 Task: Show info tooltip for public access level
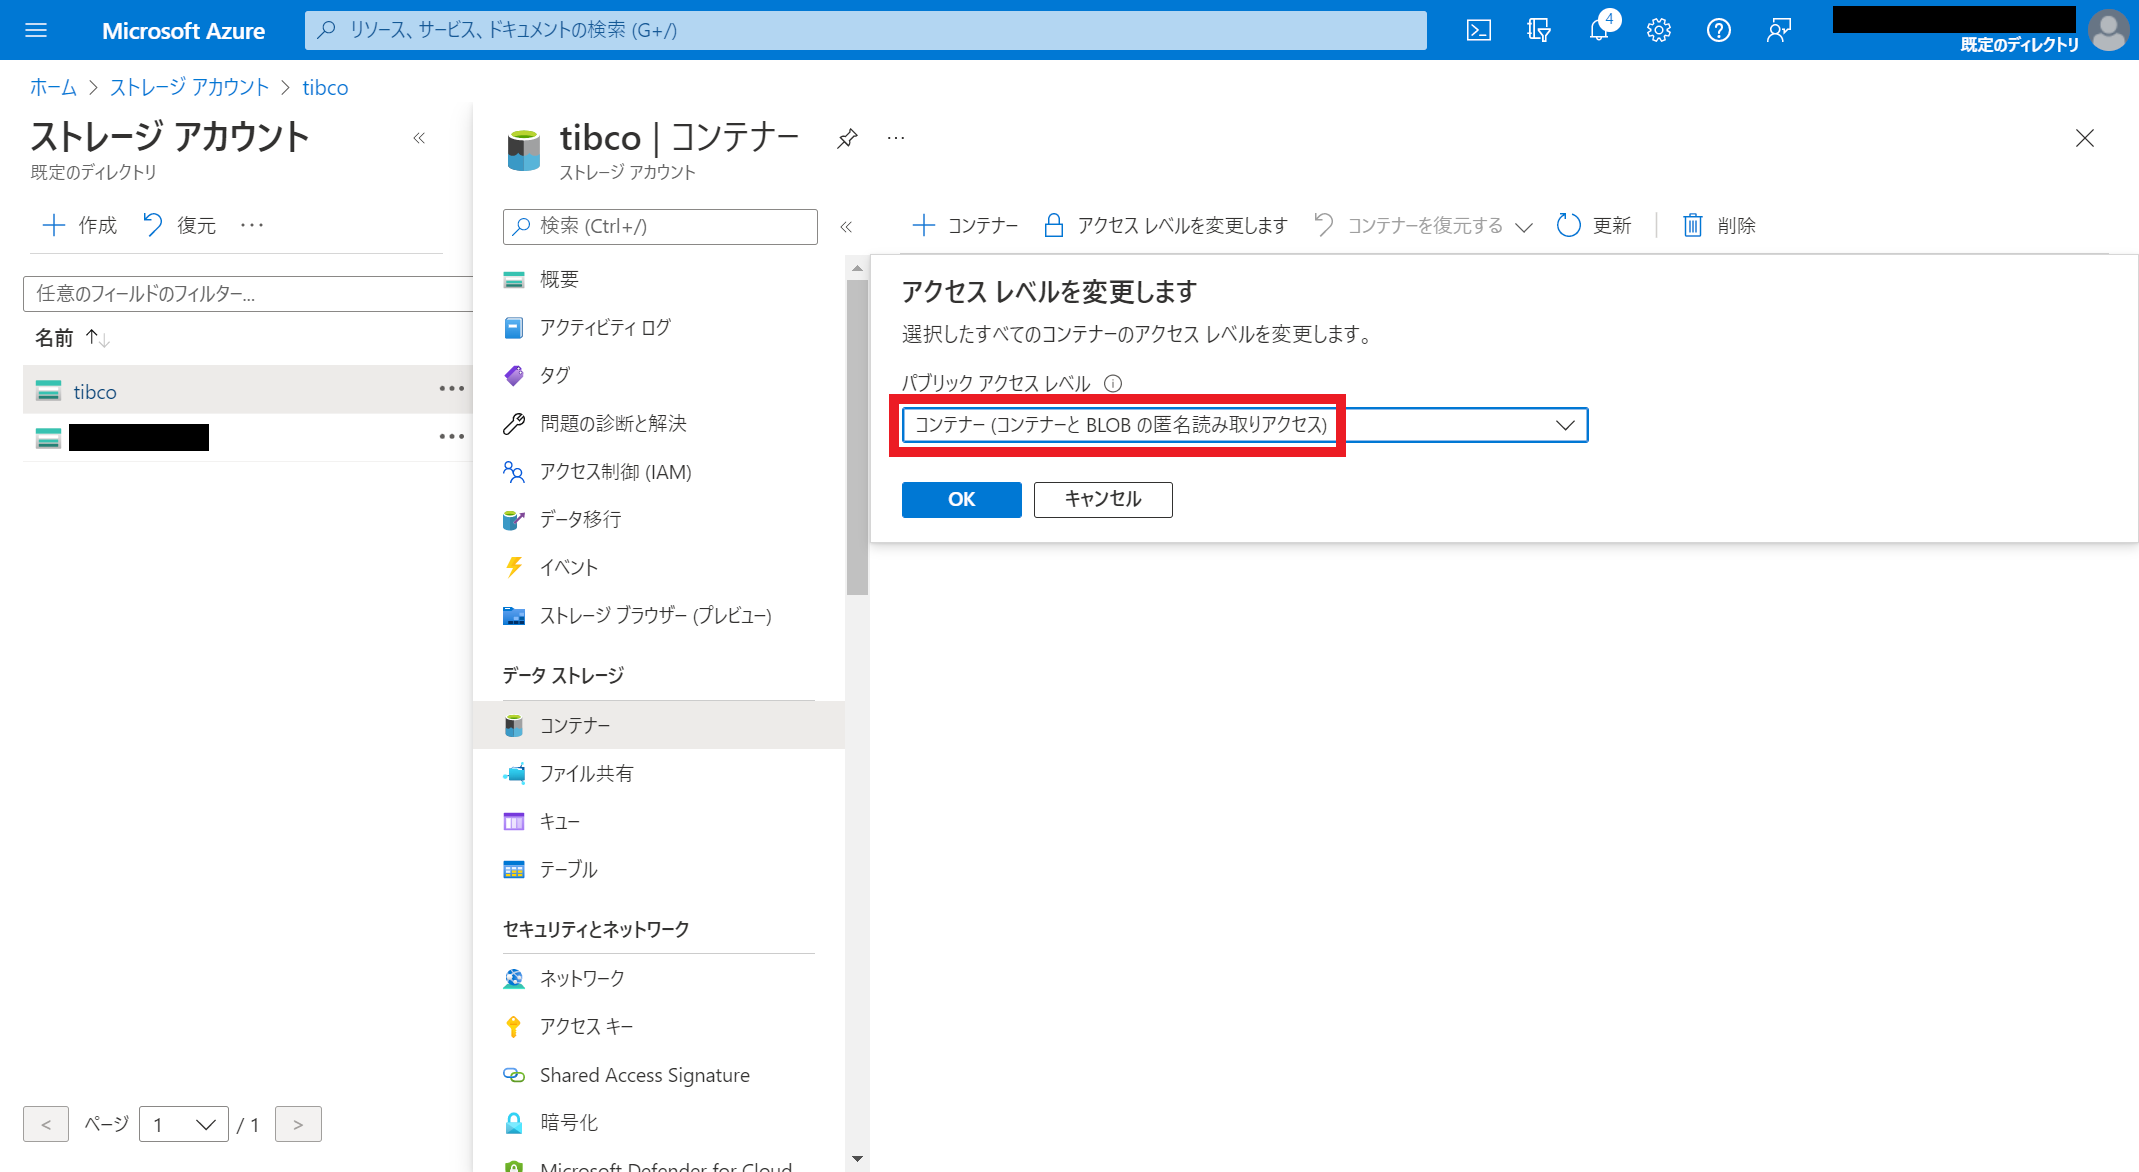click(1113, 383)
